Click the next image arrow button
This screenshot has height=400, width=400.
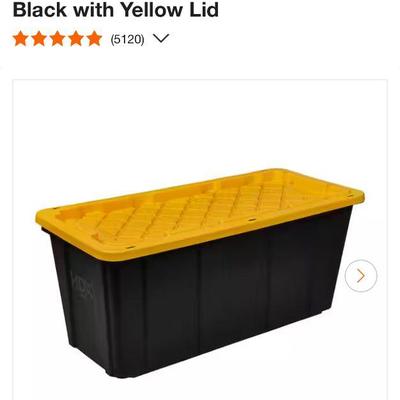(x=361, y=276)
